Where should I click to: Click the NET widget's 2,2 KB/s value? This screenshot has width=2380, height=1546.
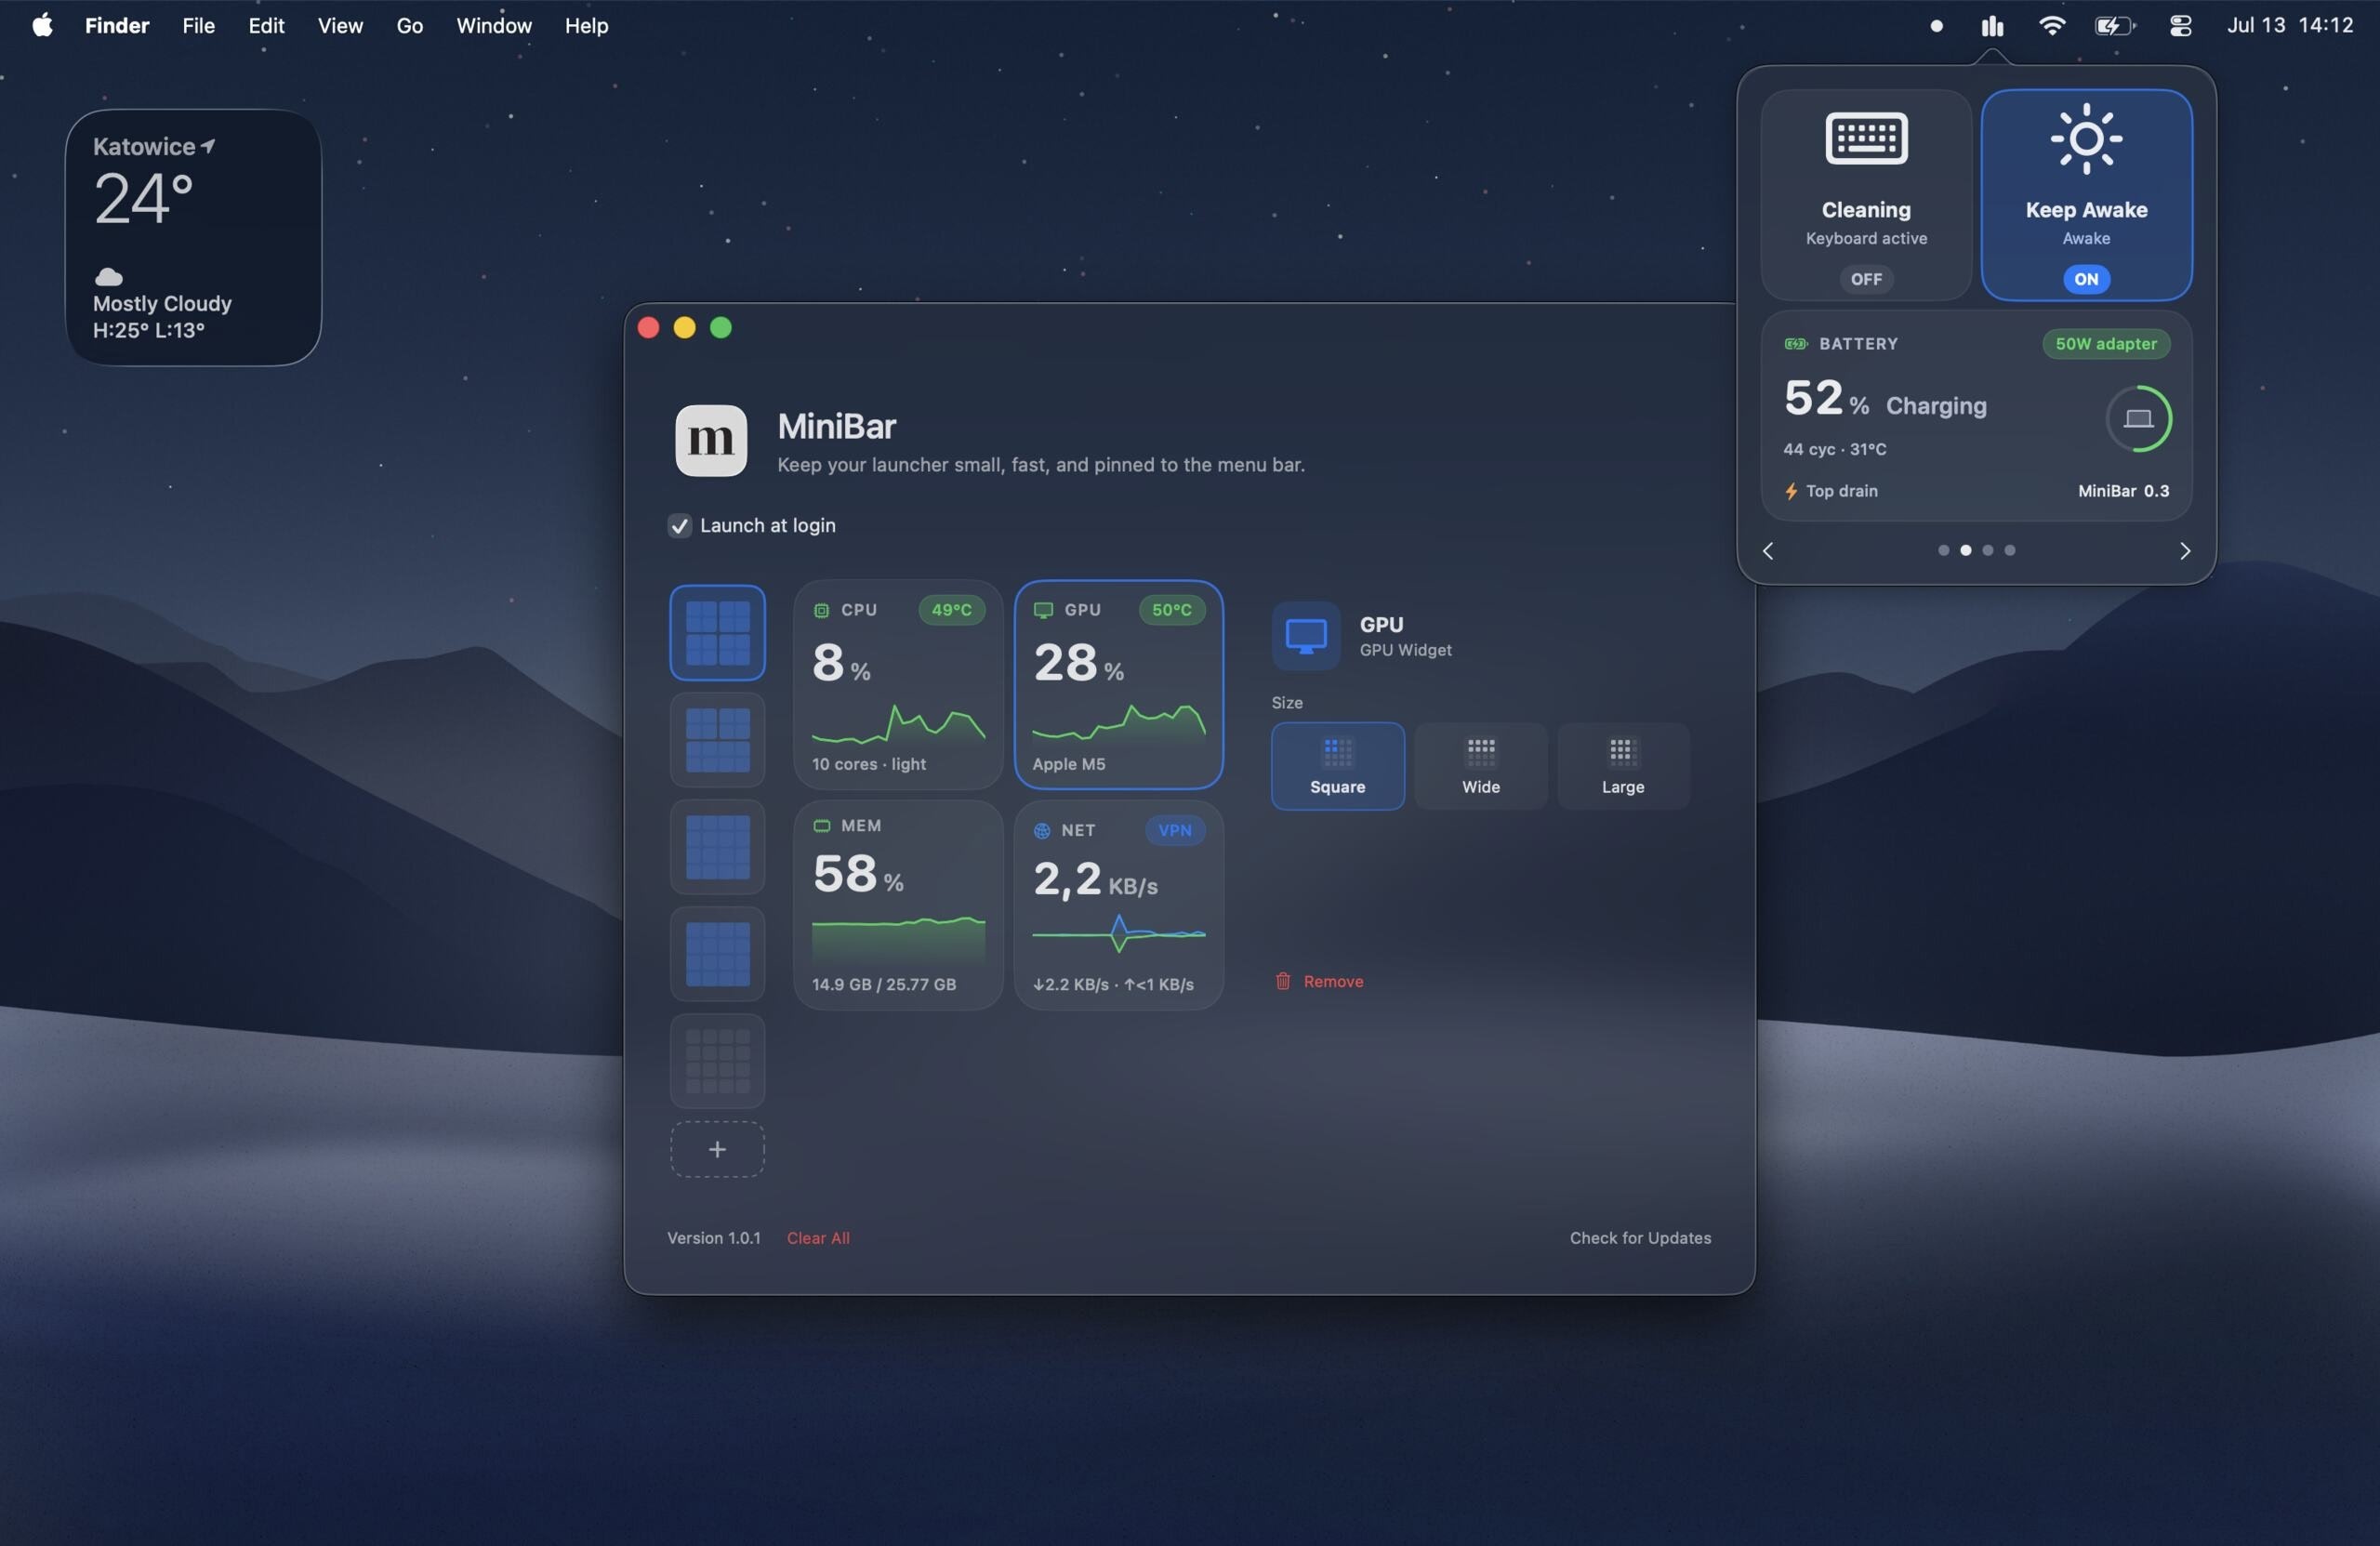[1095, 880]
